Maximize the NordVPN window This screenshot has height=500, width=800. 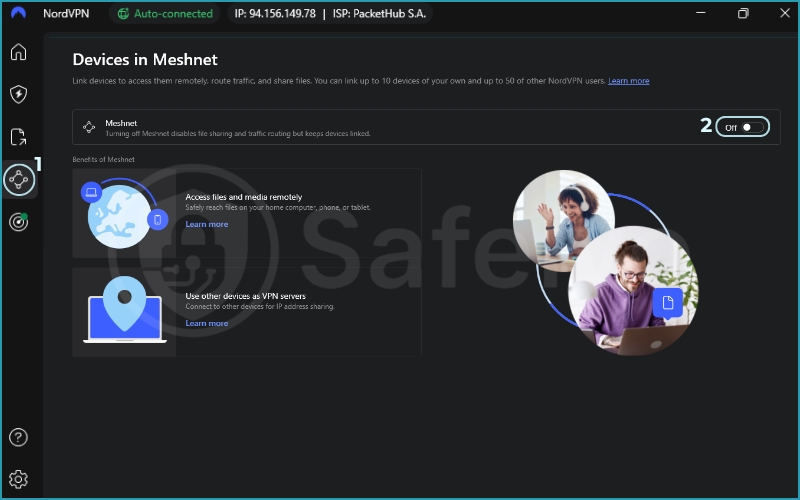[x=743, y=14]
